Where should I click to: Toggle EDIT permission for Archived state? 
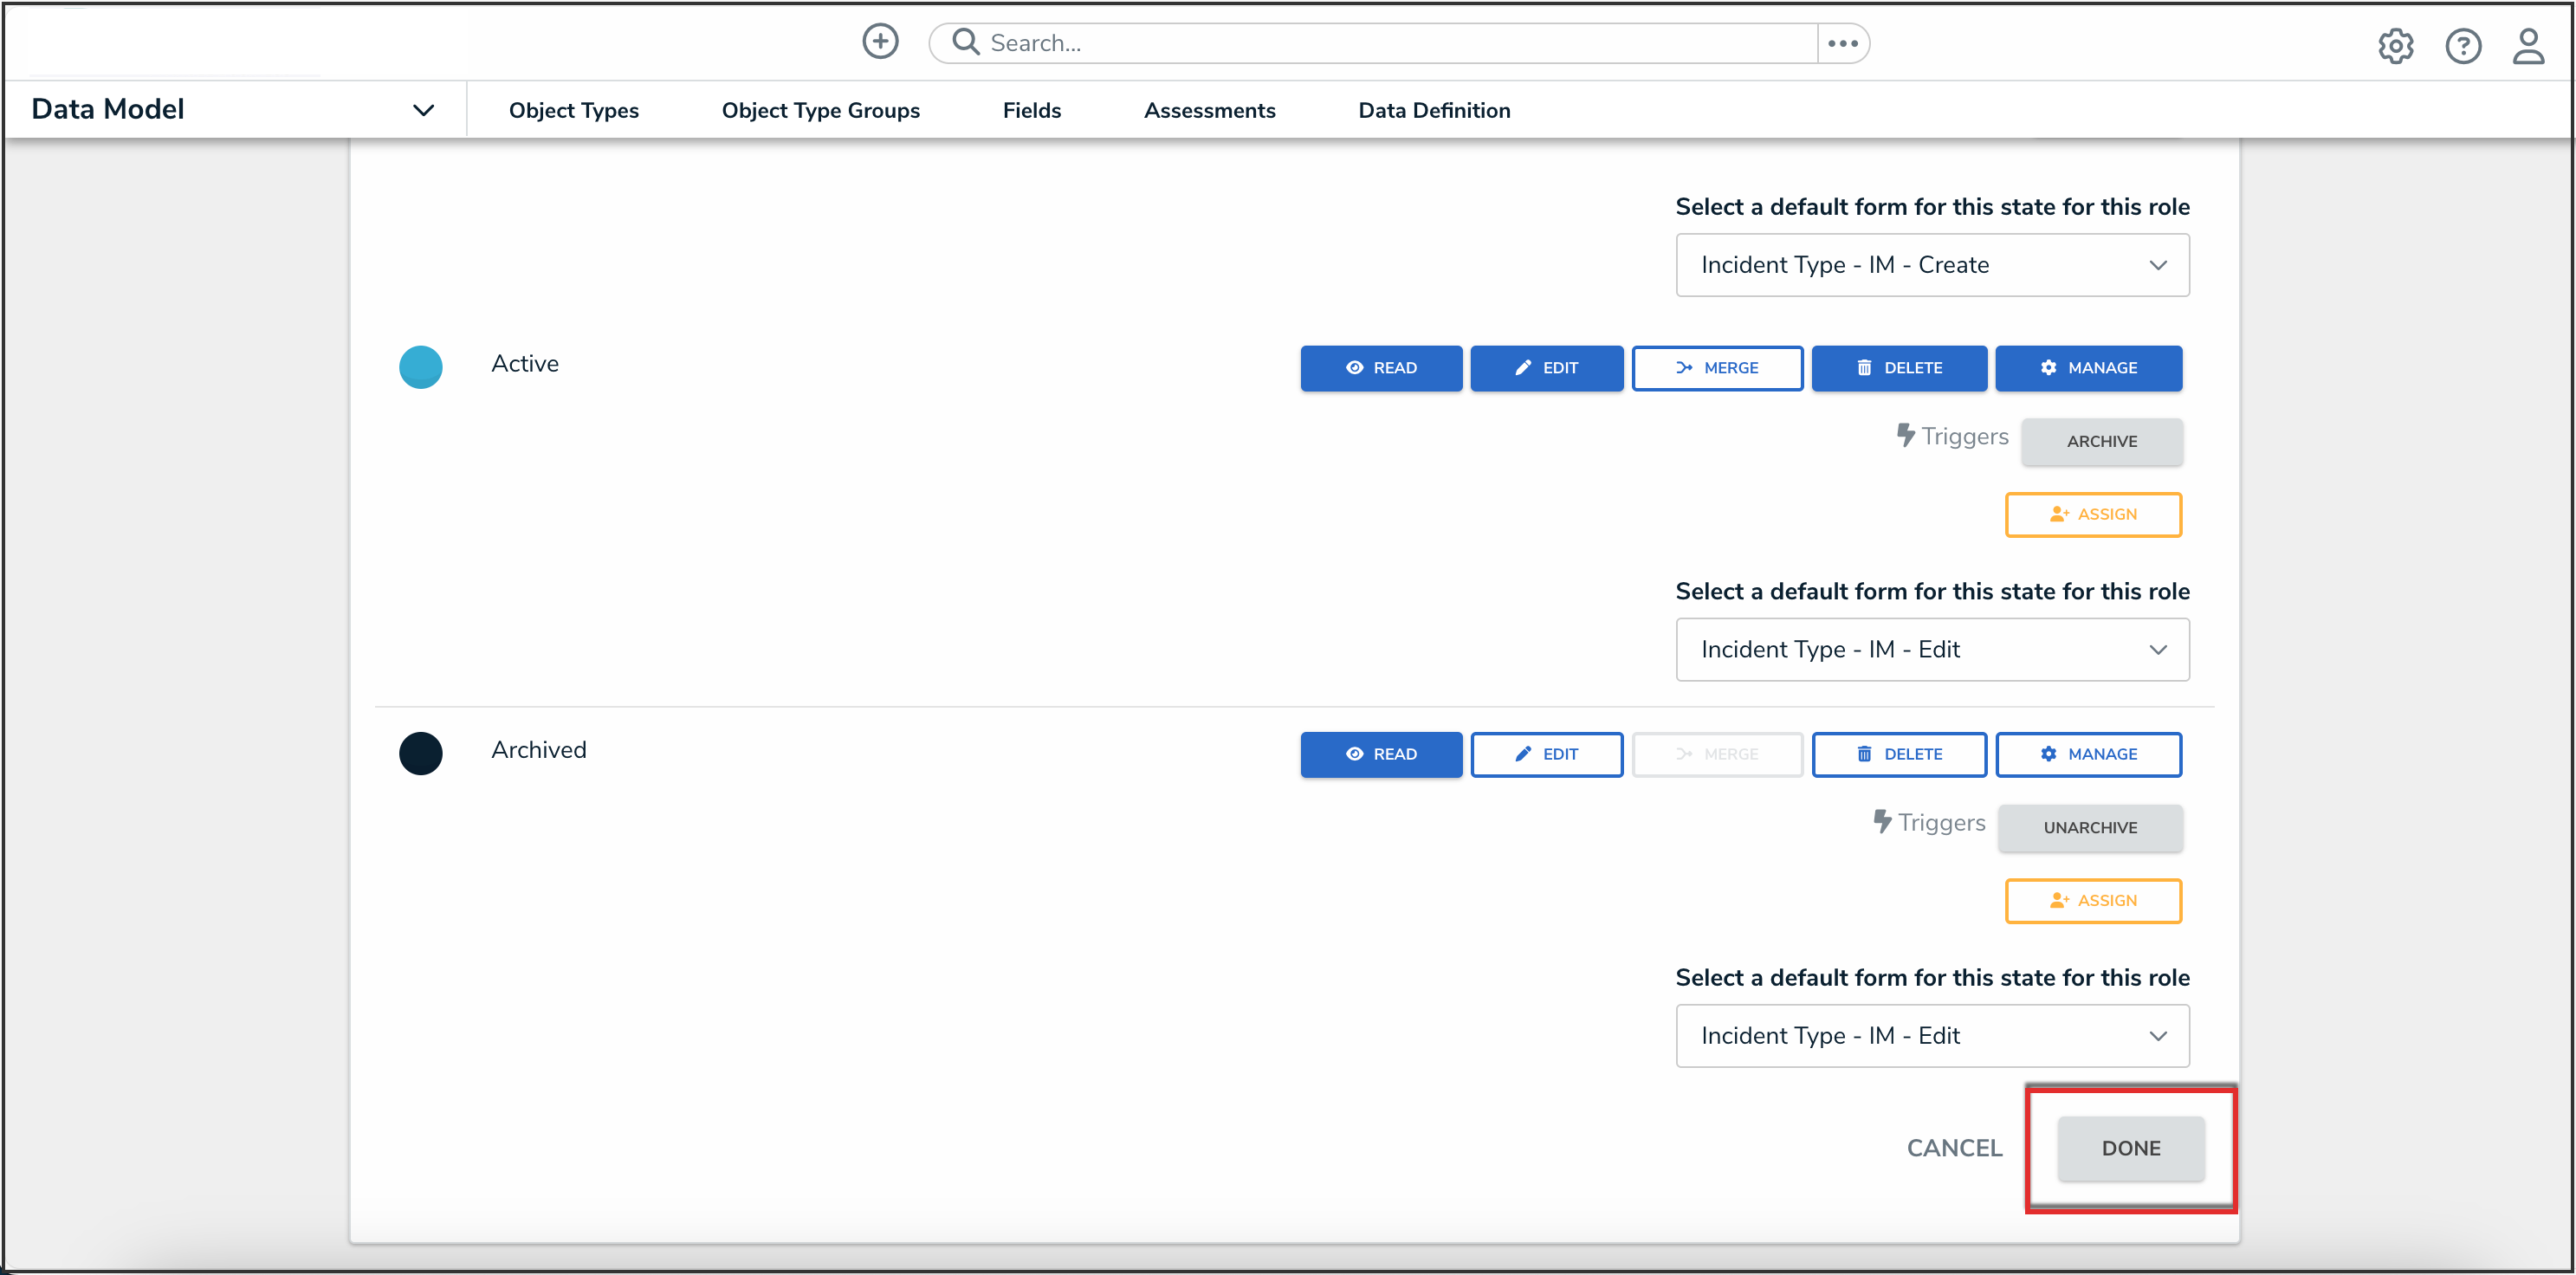click(1546, 754)
